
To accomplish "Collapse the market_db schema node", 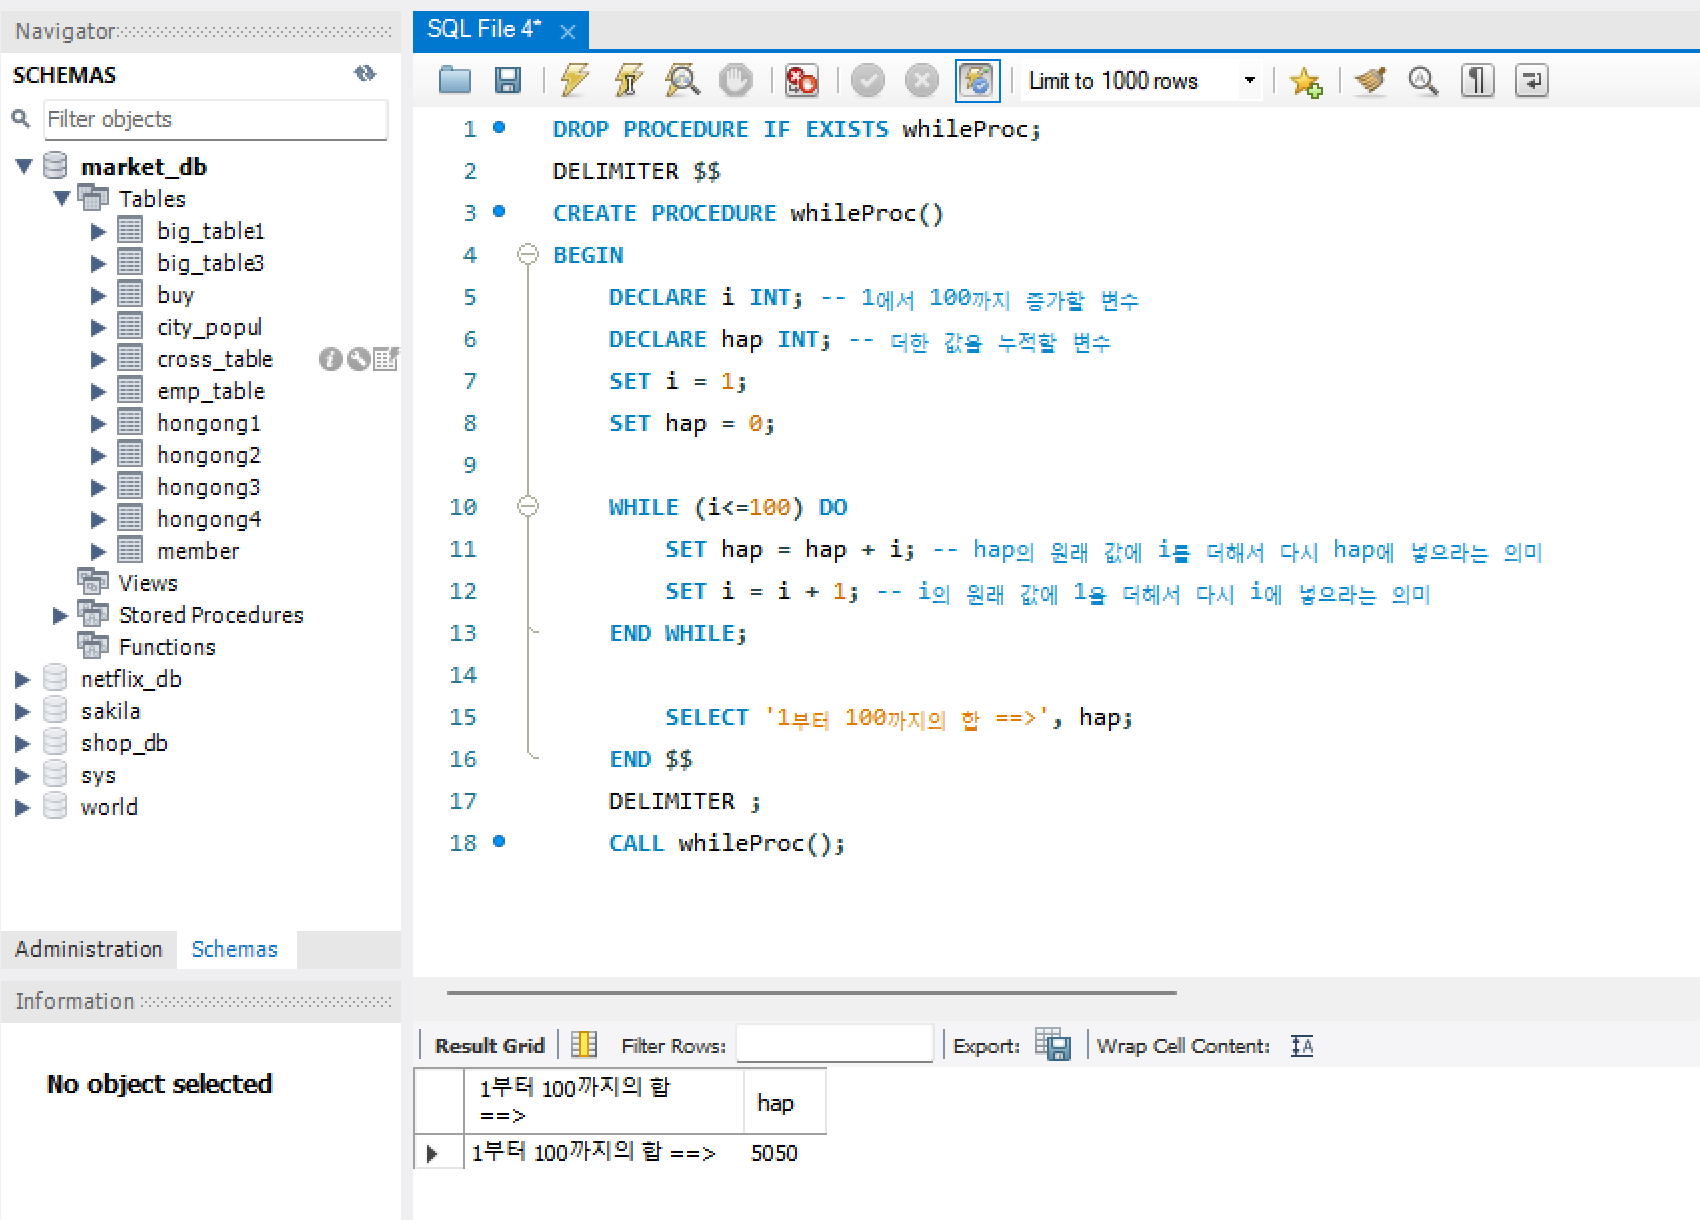I will tap(24, 166).
